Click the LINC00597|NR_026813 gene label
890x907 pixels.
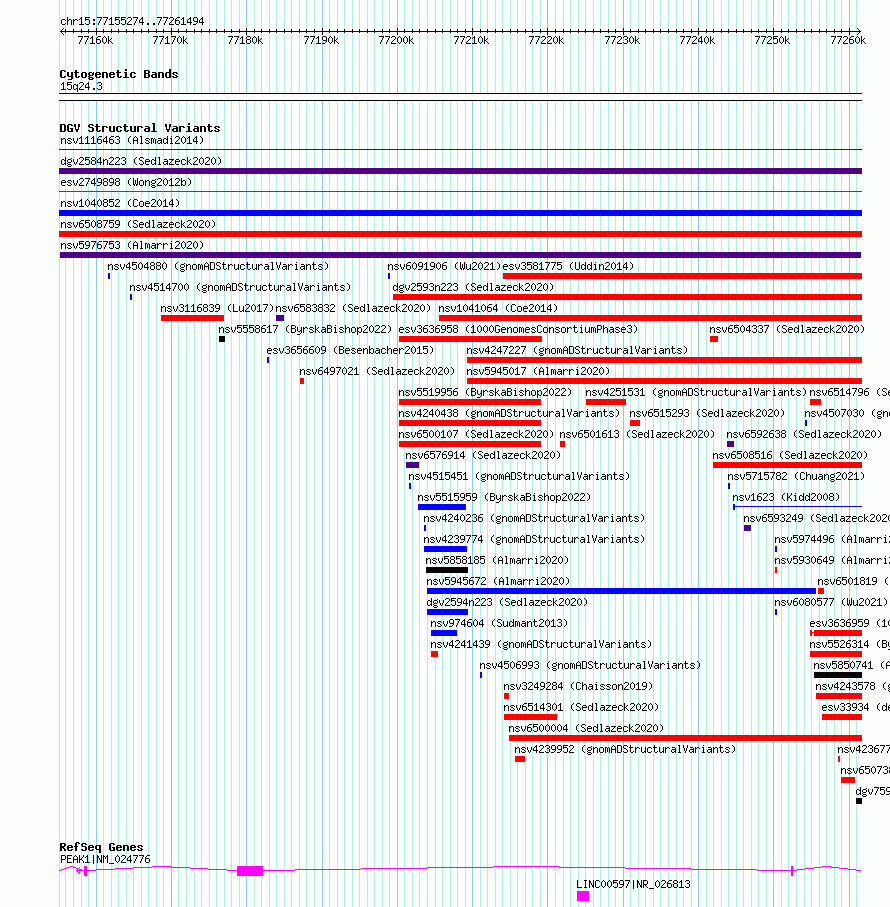(633, 884)
